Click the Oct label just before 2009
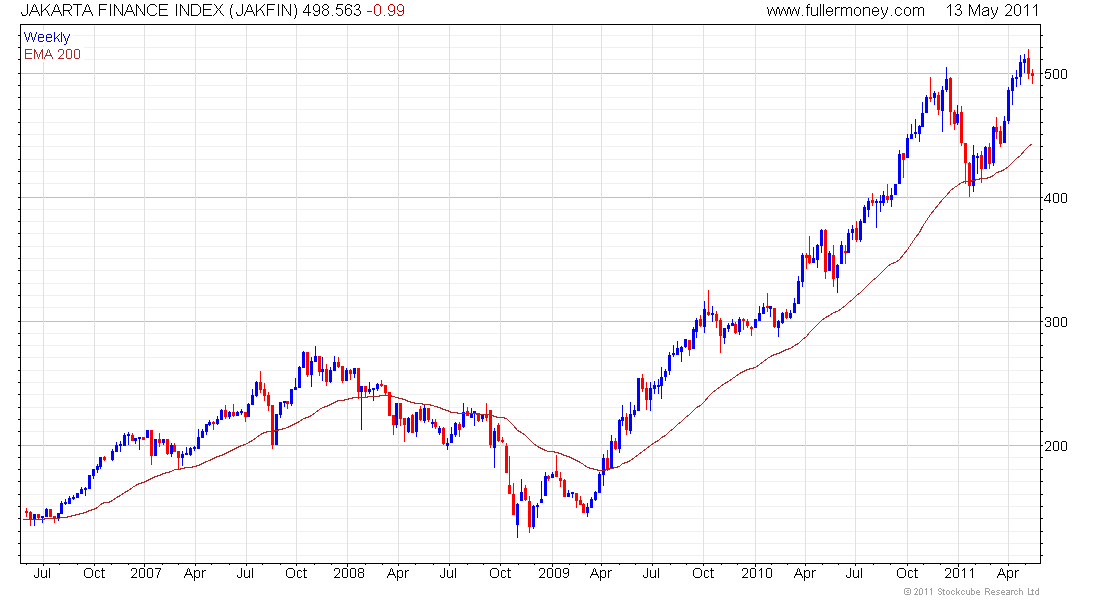The image size is (1100, 600). tap(500, 574)
